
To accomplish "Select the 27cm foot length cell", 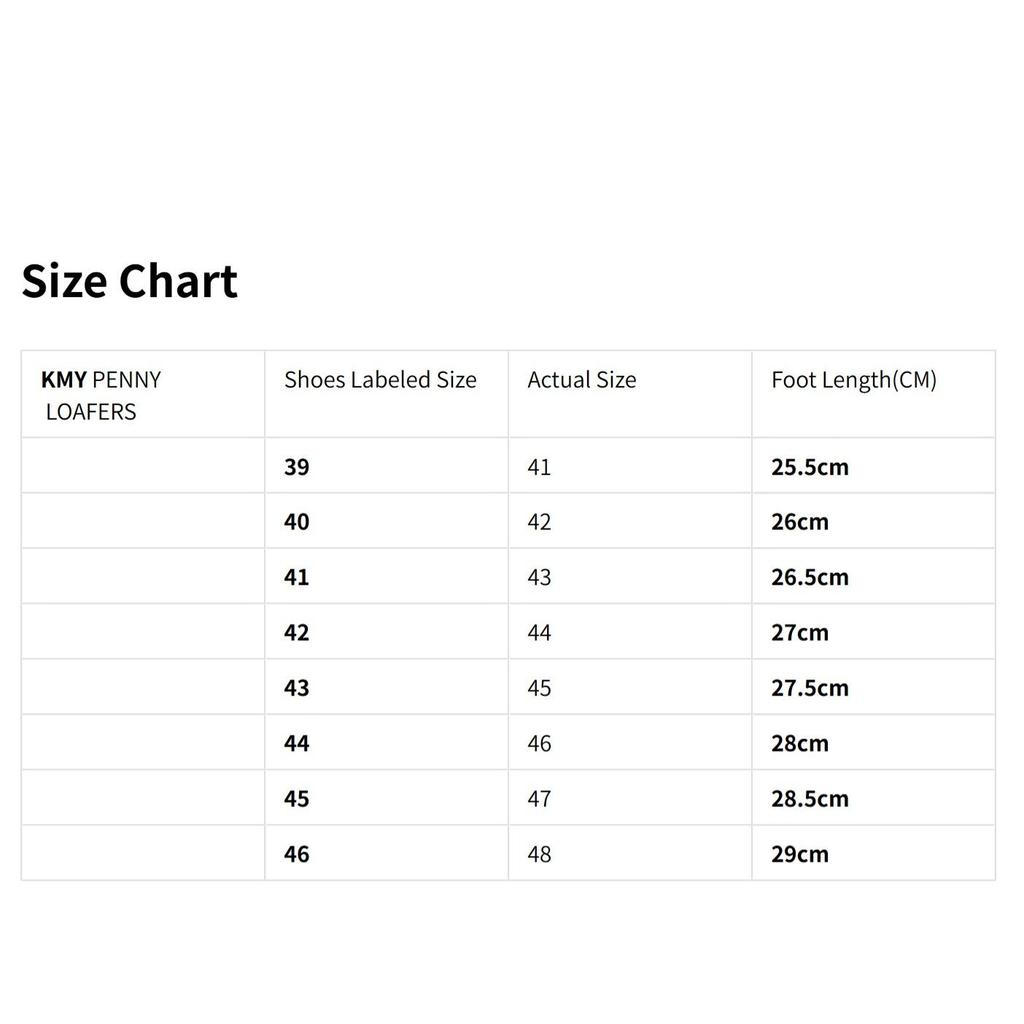I will click(800, 633).
